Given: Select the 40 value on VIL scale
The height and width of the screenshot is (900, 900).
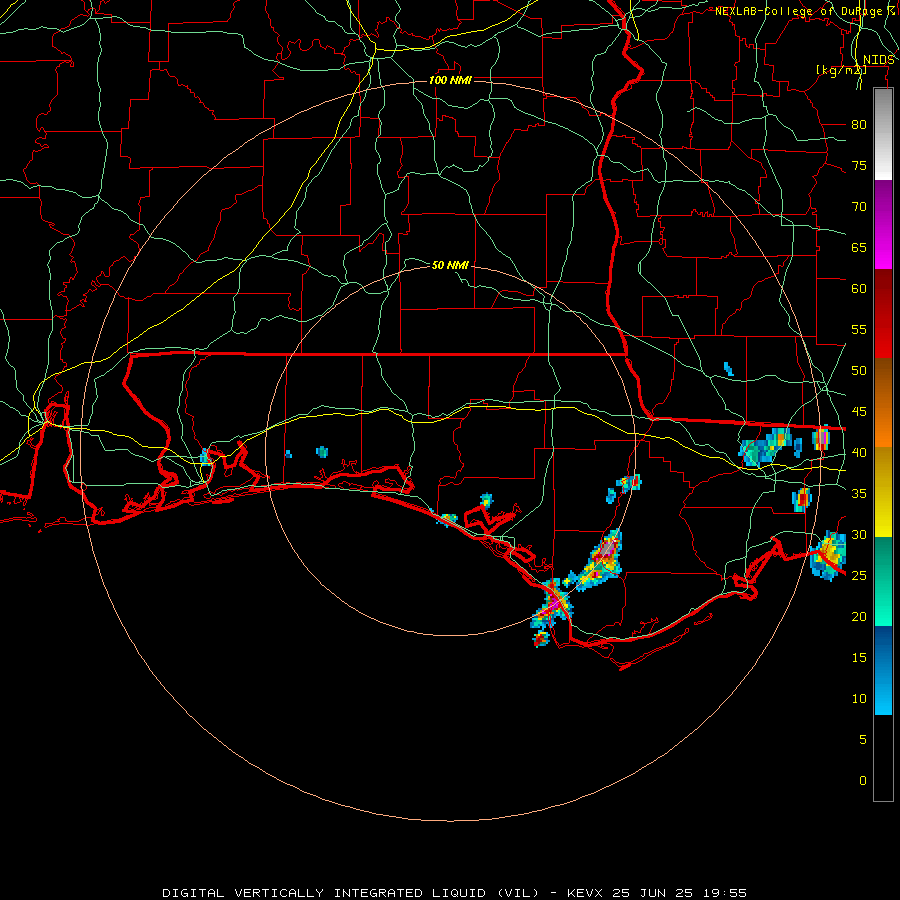Looking at the screenshot, I should [859, 453].
